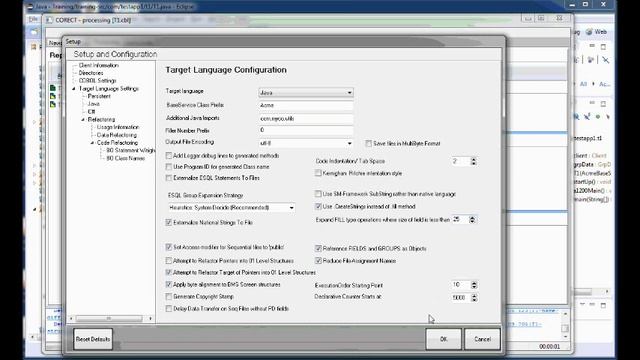The width and height of the screenshot is (640, 360).
Task: Enable Delay Data Transfer on Seq Files
Action: coord(169,309)
